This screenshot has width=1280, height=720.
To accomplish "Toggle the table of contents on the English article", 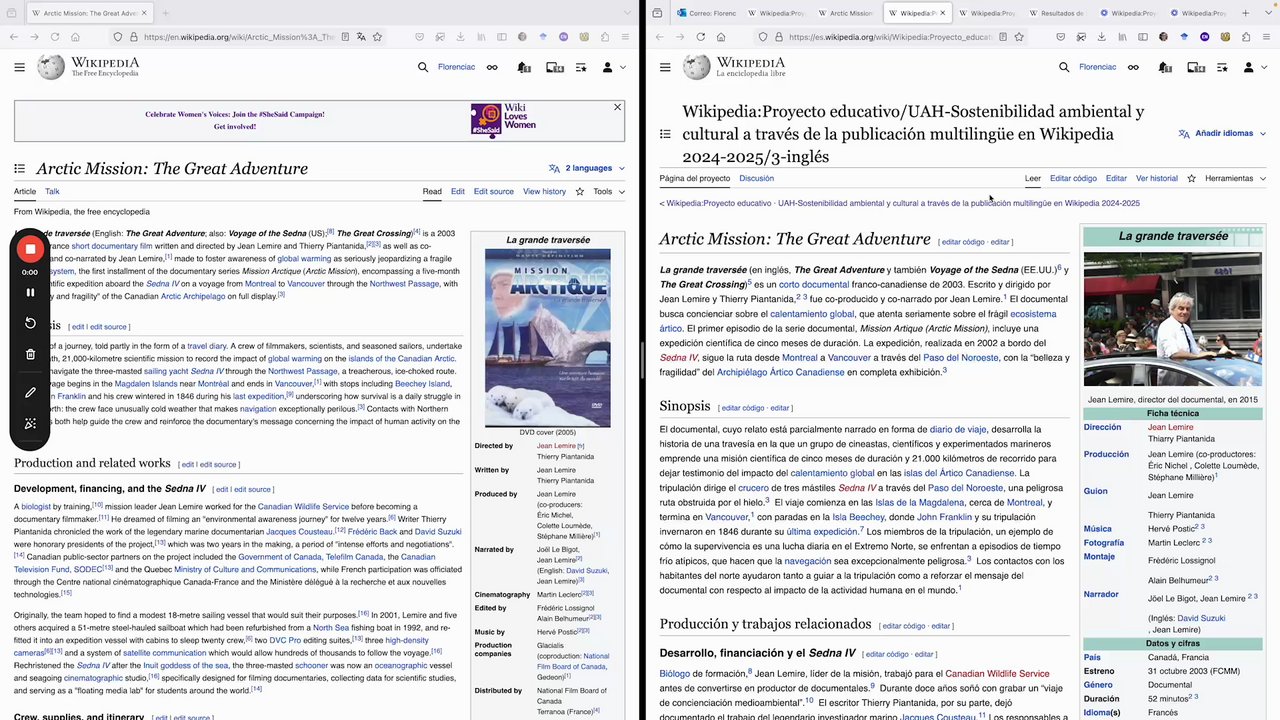I will tap(19, 168).
